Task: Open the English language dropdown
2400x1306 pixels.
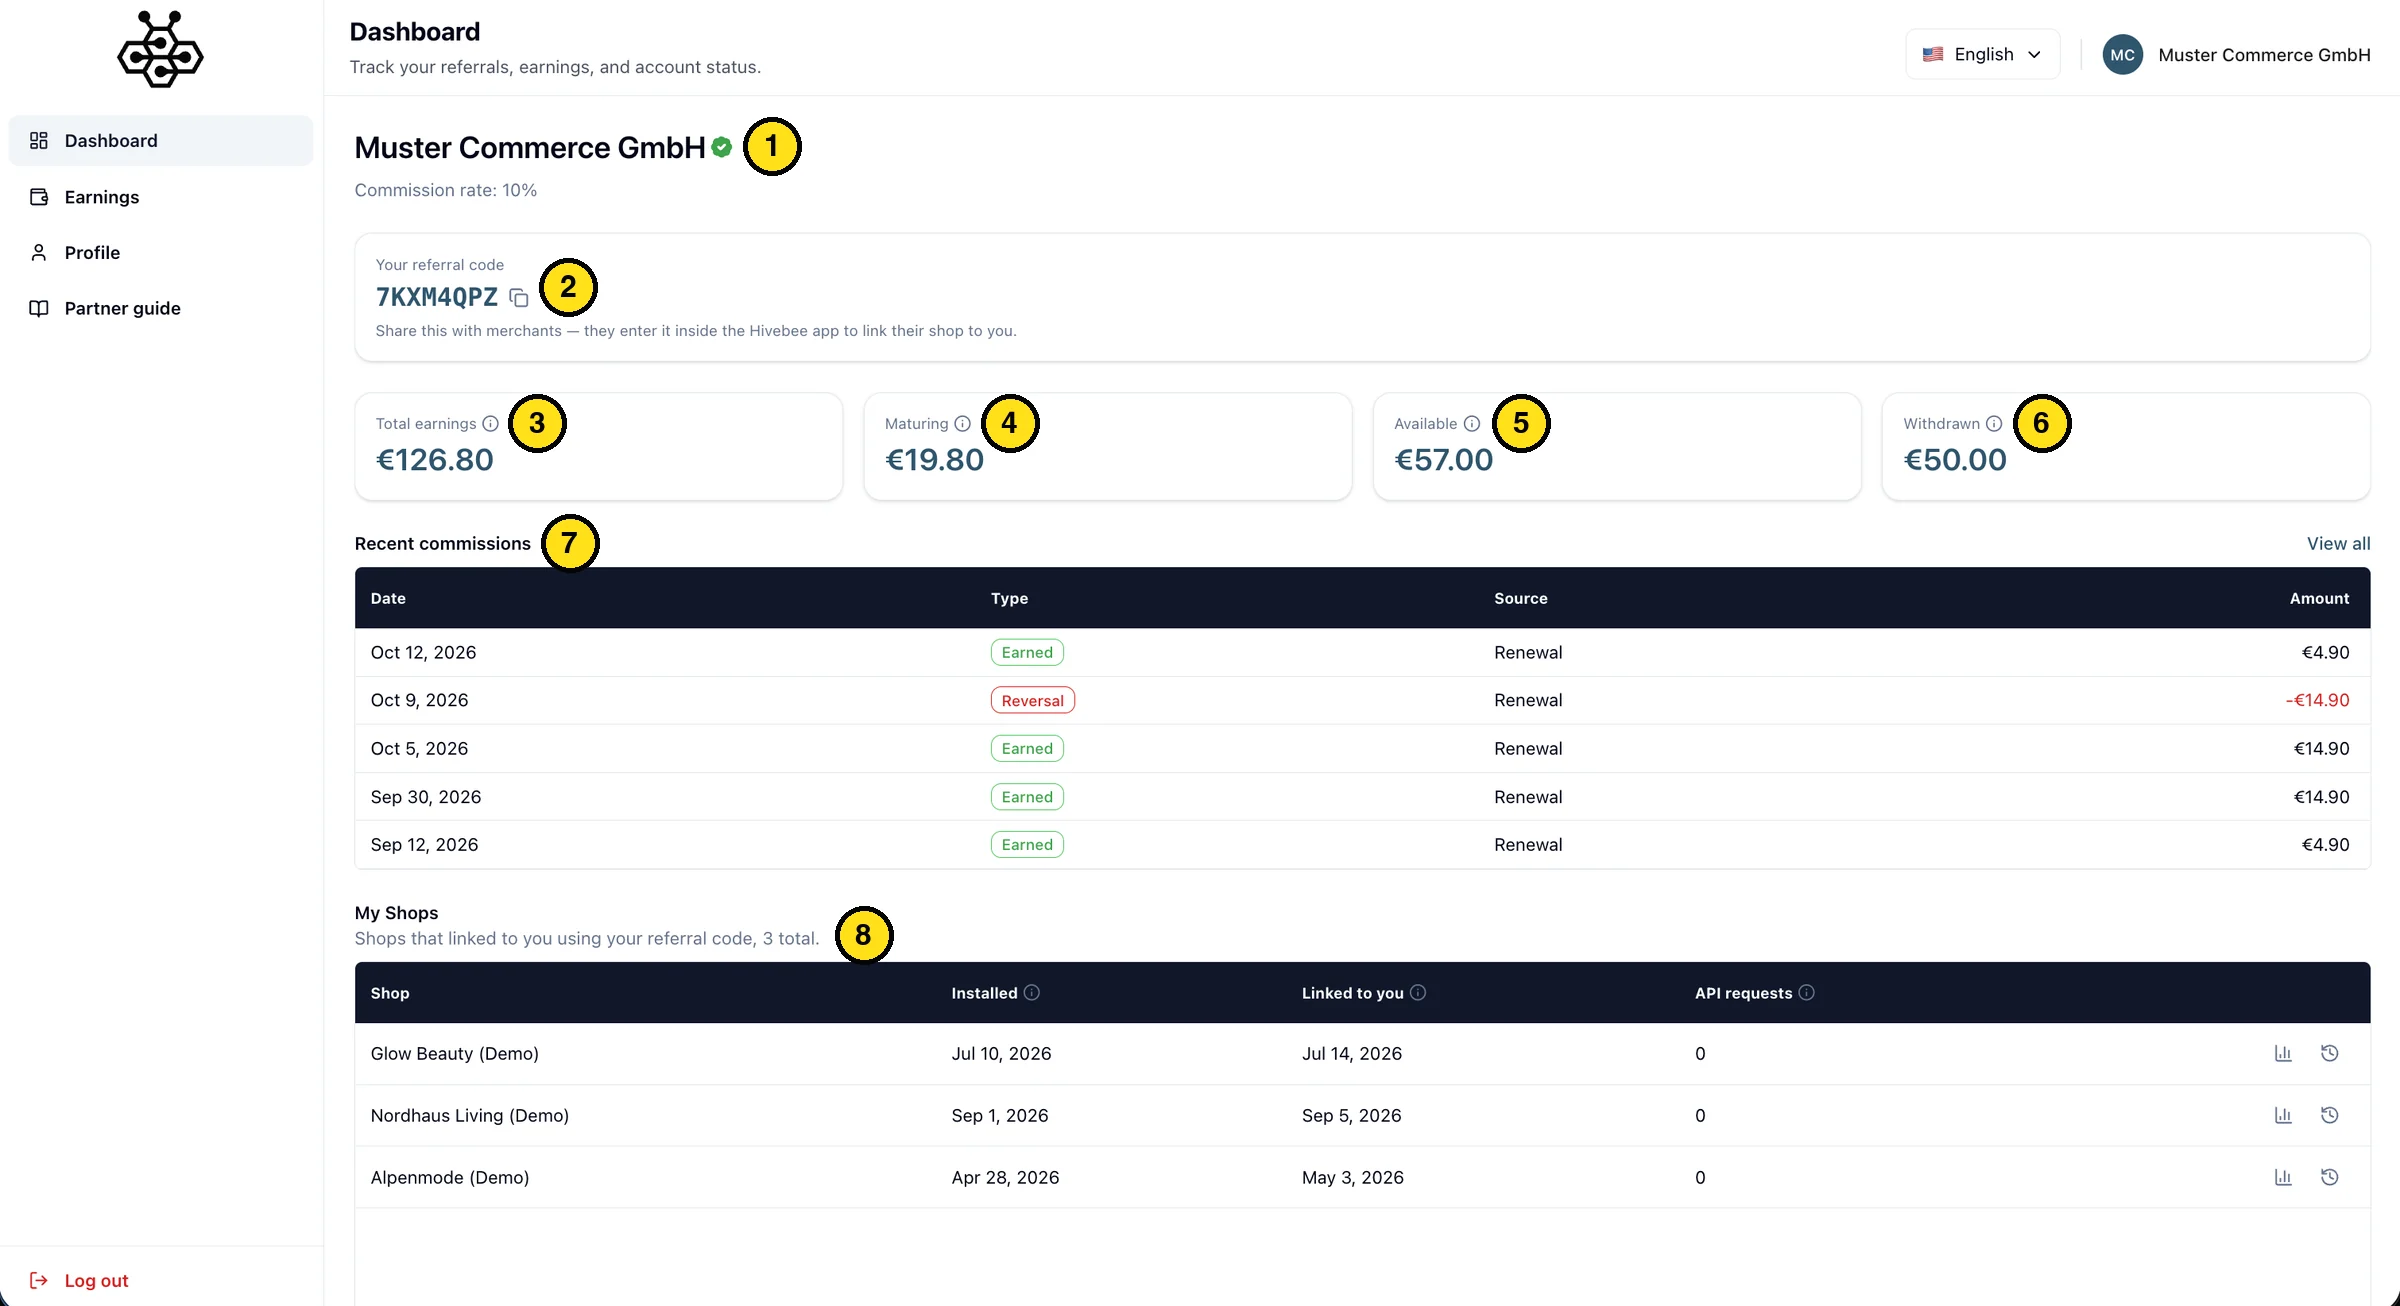Action: 1982,54
